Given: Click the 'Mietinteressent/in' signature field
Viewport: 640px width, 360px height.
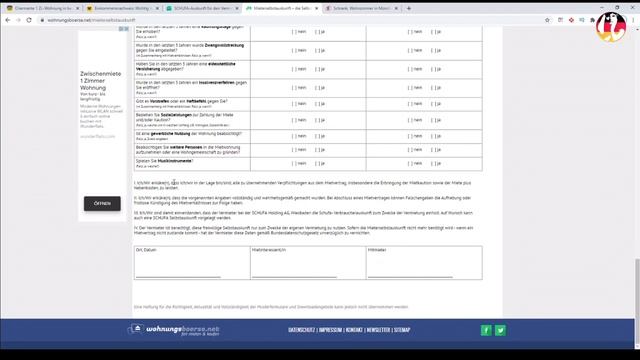Looking at the screenshot, I should click(308, 262).
